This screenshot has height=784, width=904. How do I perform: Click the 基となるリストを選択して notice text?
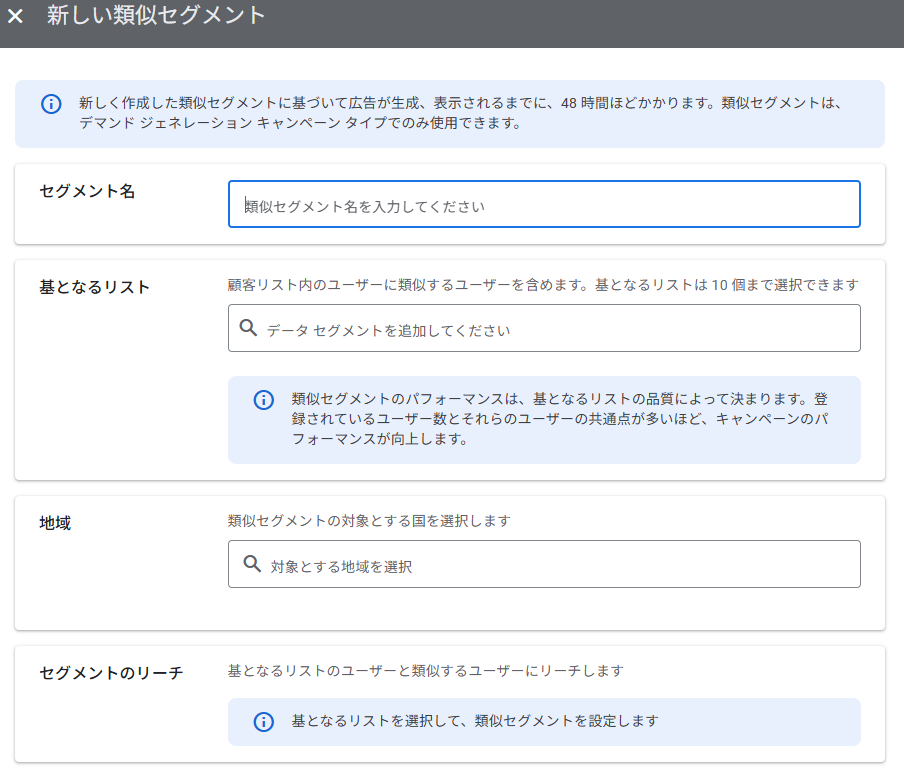[x=475, y=721]
